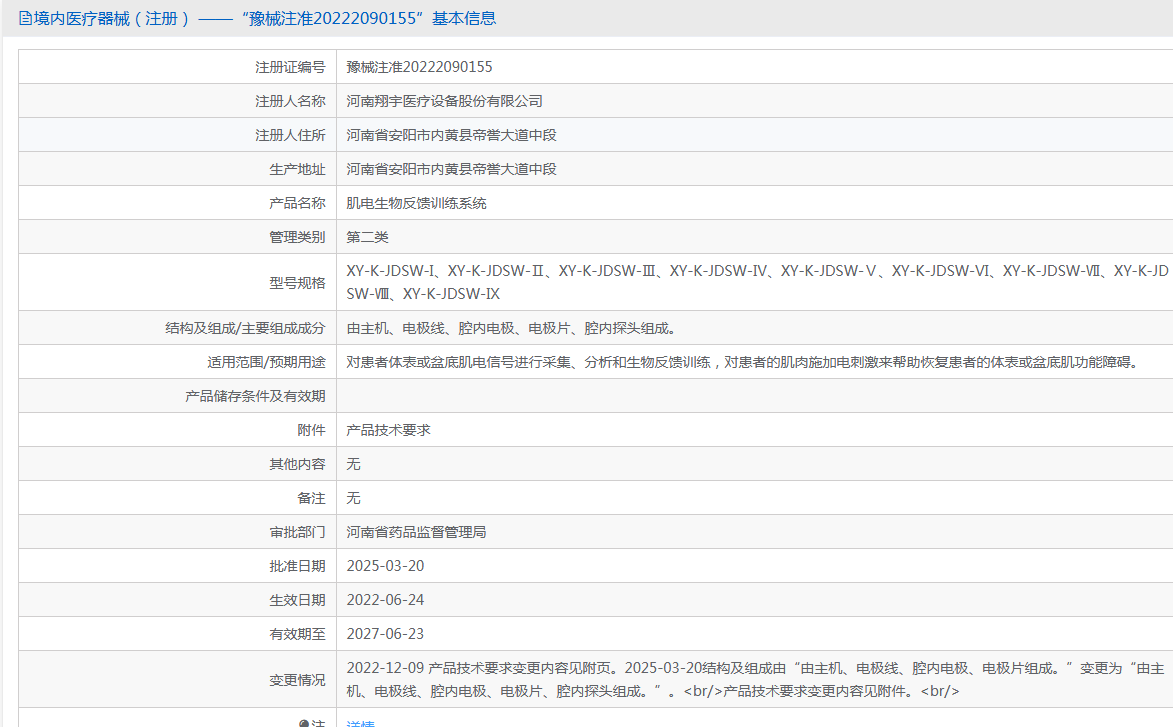
Task: Click the 有效期至 label
Action: pos(297,634)
